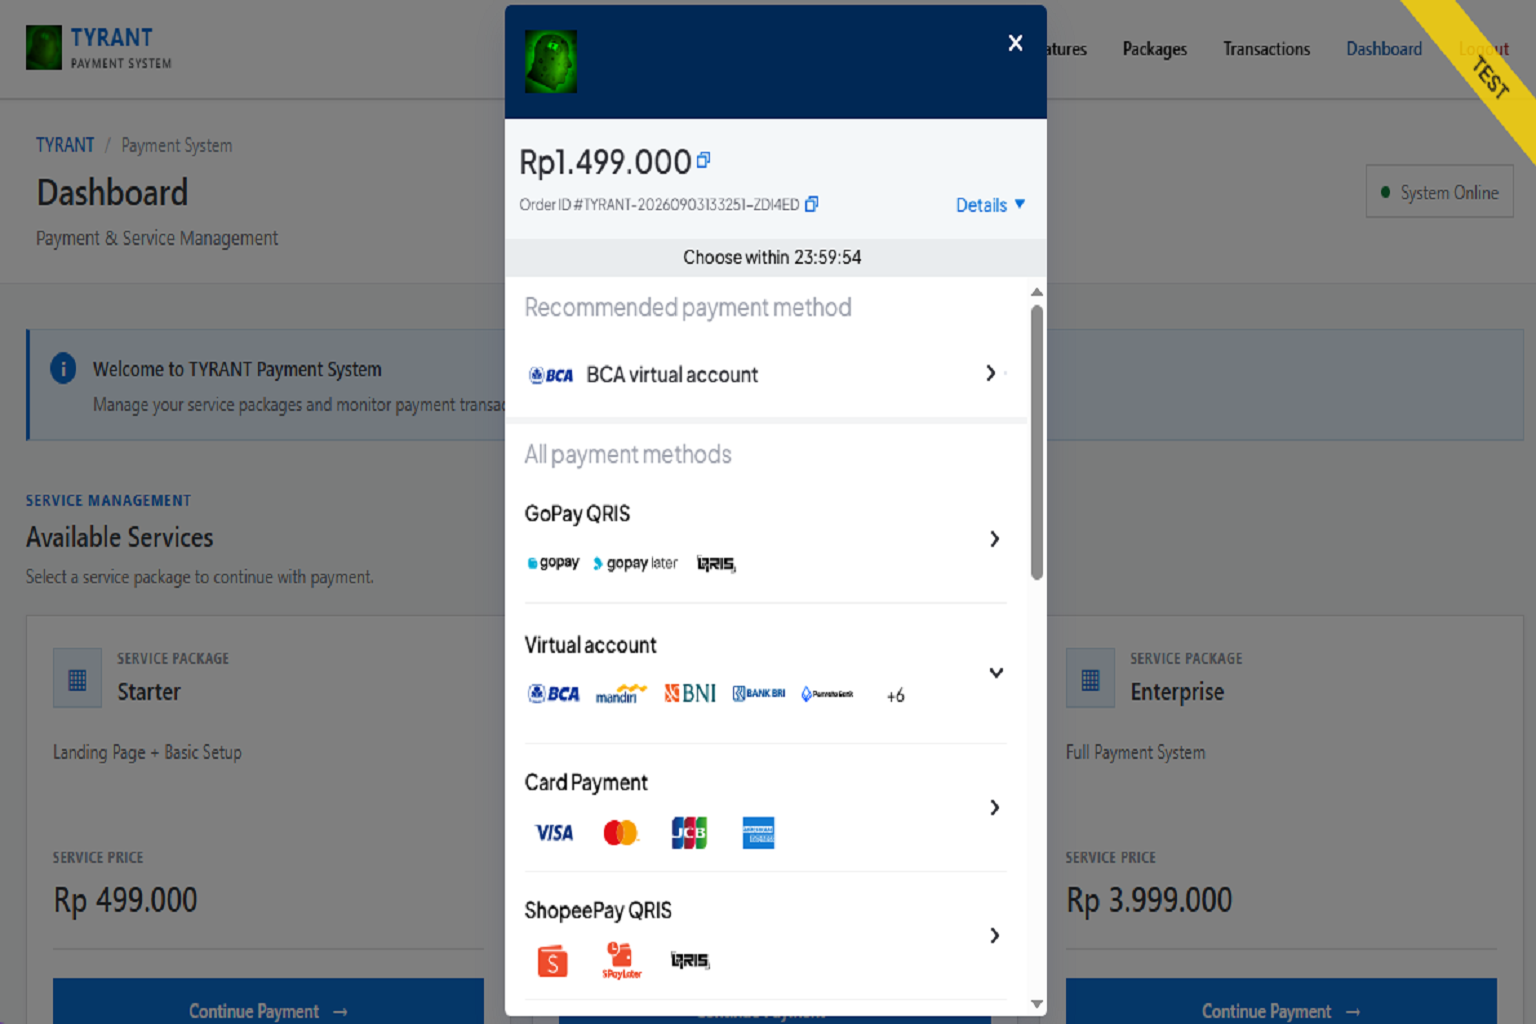Click Continue Payment for Starter package

pos(268,1001)
